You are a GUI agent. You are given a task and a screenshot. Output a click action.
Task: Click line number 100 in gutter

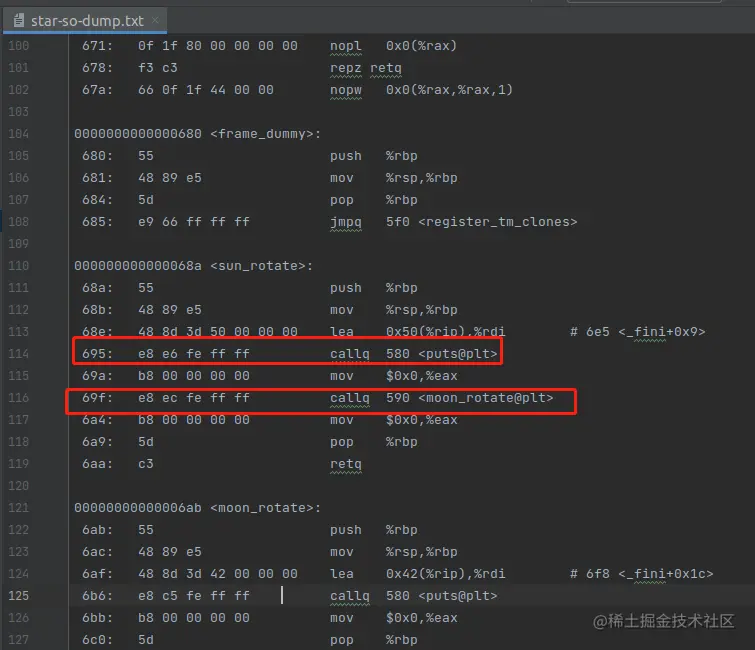pyautogui.click(x=19, y=46)
